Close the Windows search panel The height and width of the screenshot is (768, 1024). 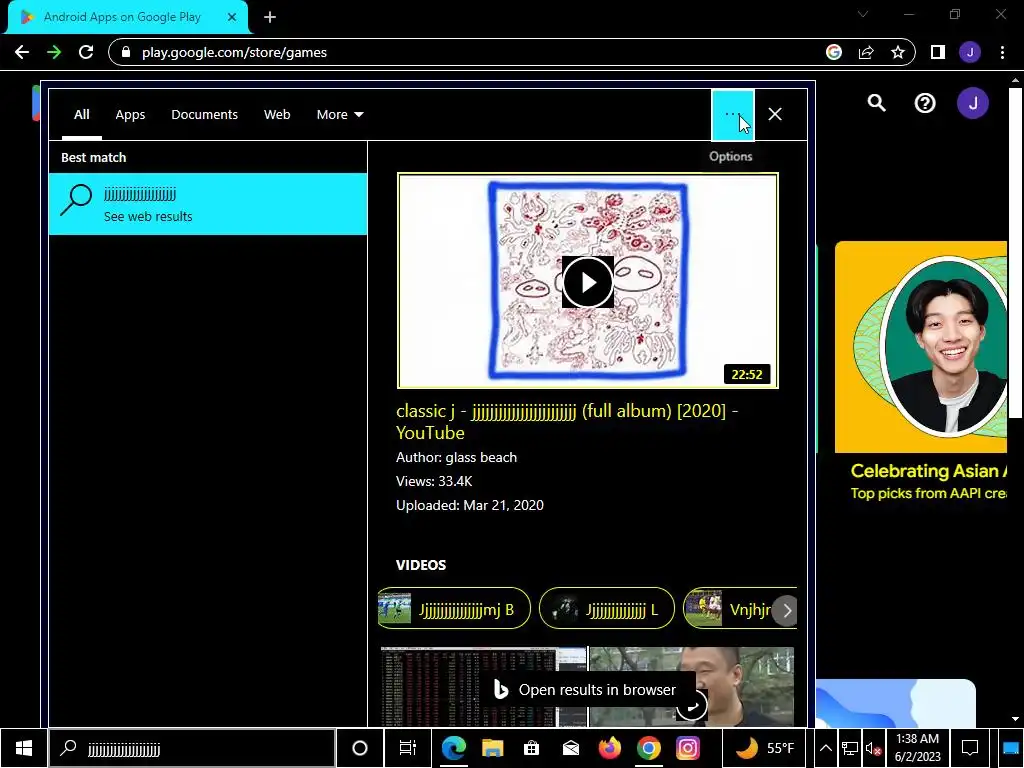coord(775,114)
